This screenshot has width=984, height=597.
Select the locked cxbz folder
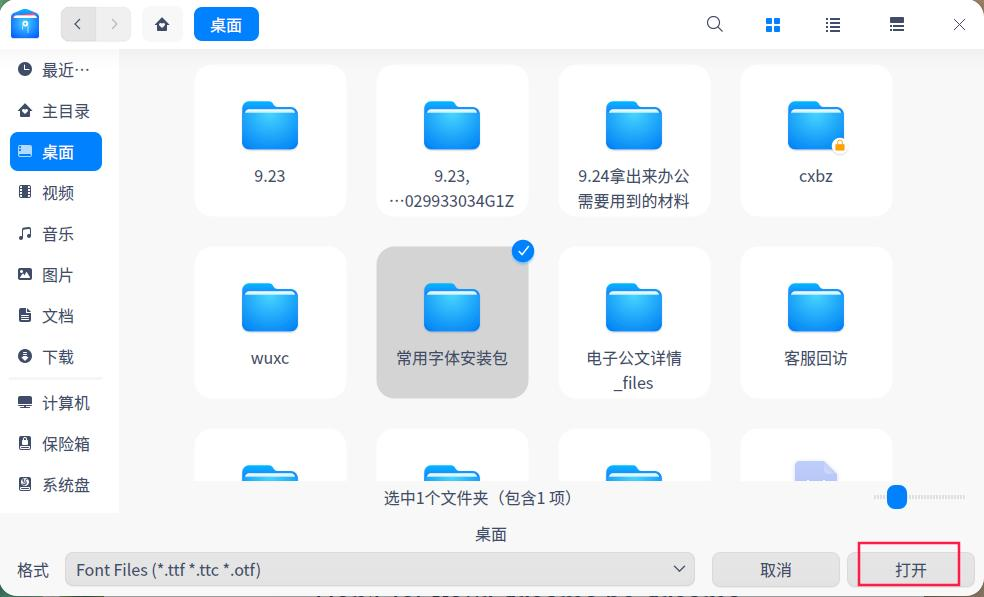click(816, 141)
